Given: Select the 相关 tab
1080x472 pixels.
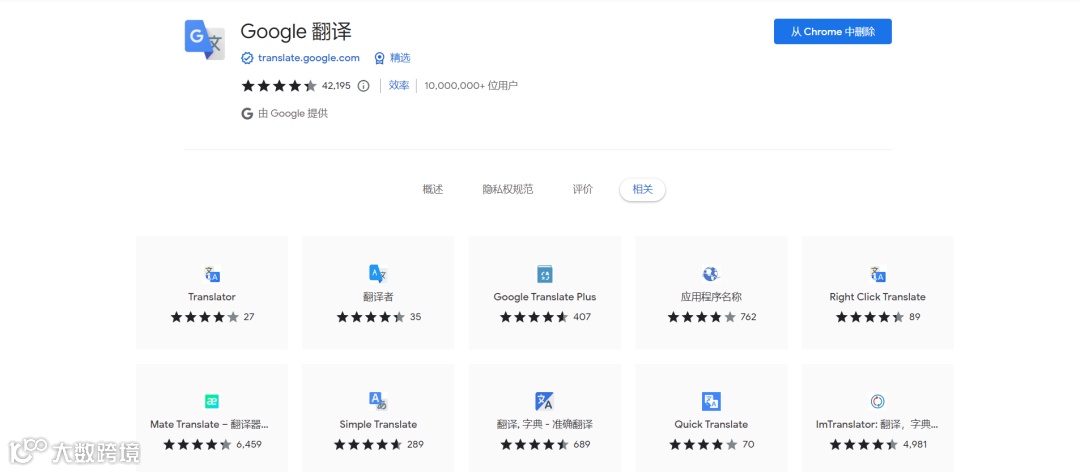Looking at the screenshot, I should [642, 189].
